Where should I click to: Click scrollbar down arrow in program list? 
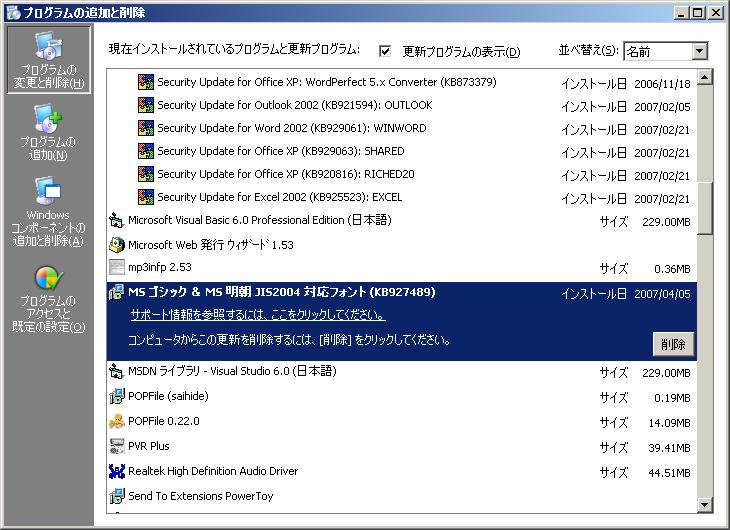coord(705,505)
